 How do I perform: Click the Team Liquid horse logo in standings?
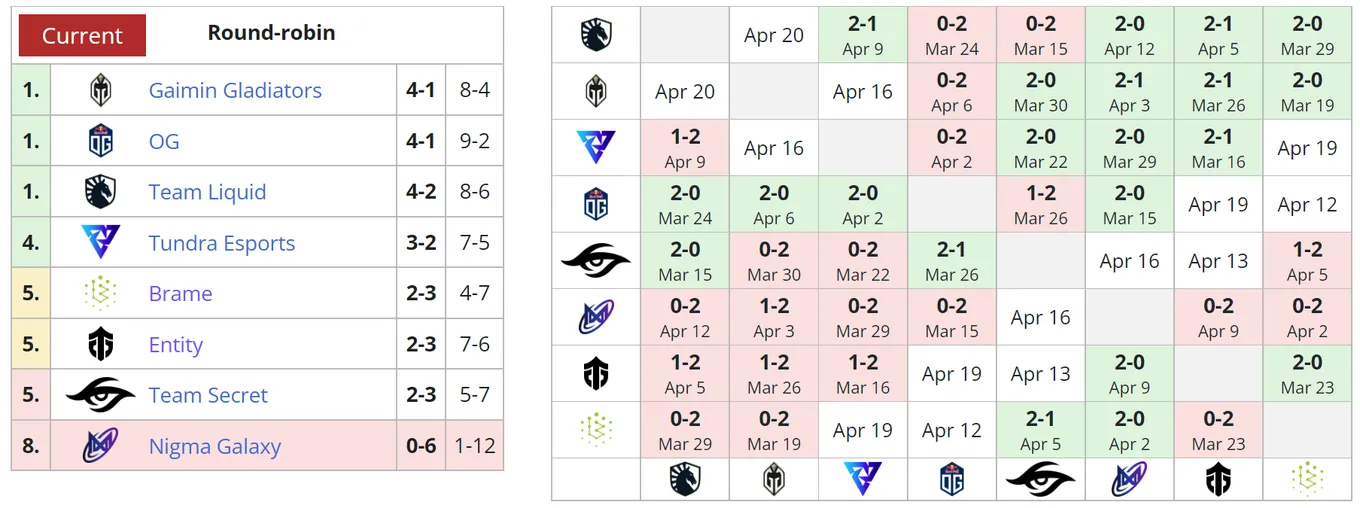pos(100,192)
